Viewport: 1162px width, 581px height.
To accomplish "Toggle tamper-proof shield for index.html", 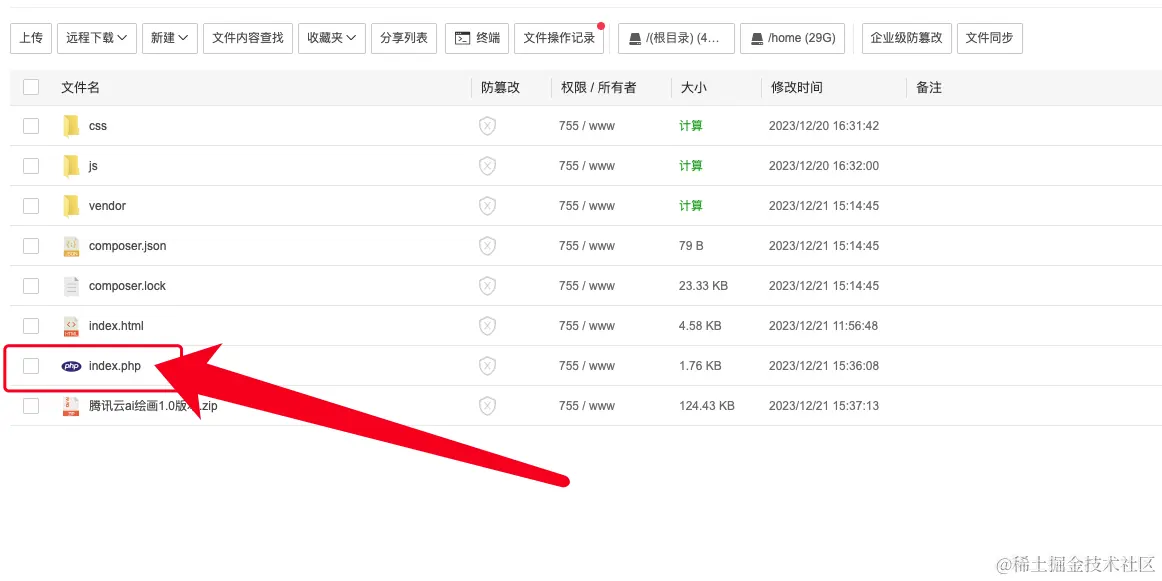I will [487, 326].
